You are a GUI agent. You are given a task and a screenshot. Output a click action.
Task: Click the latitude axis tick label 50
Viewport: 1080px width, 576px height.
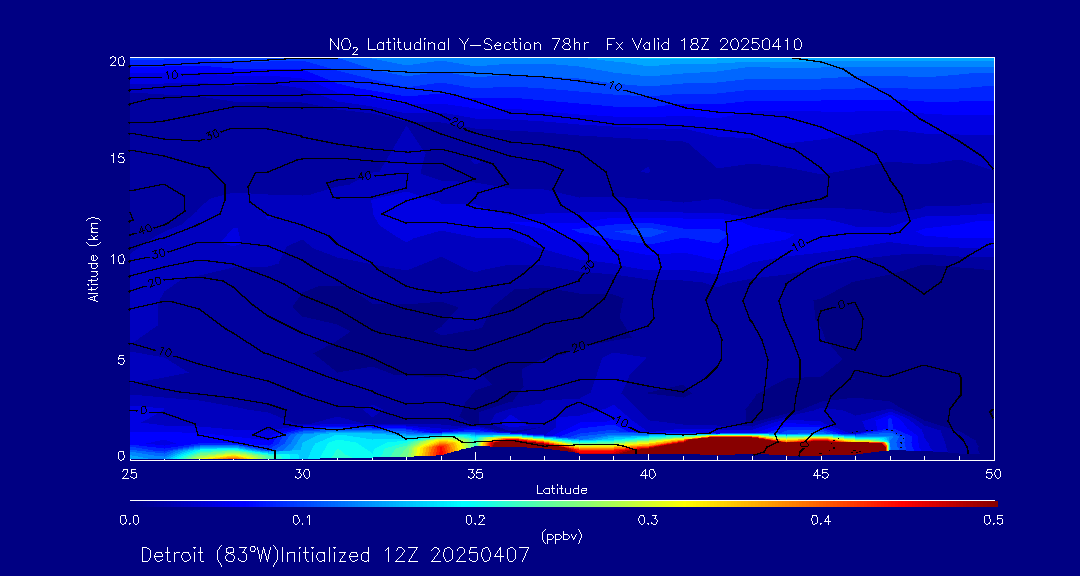993,473
